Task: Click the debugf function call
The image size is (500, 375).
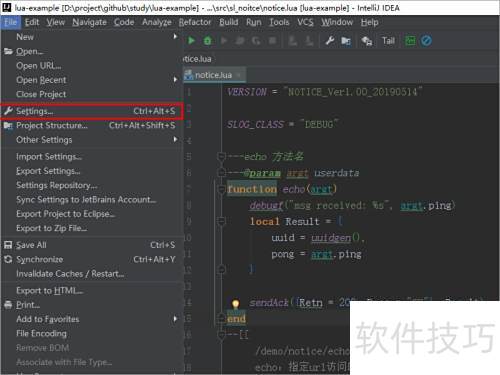Action: (x=266, y=205)
